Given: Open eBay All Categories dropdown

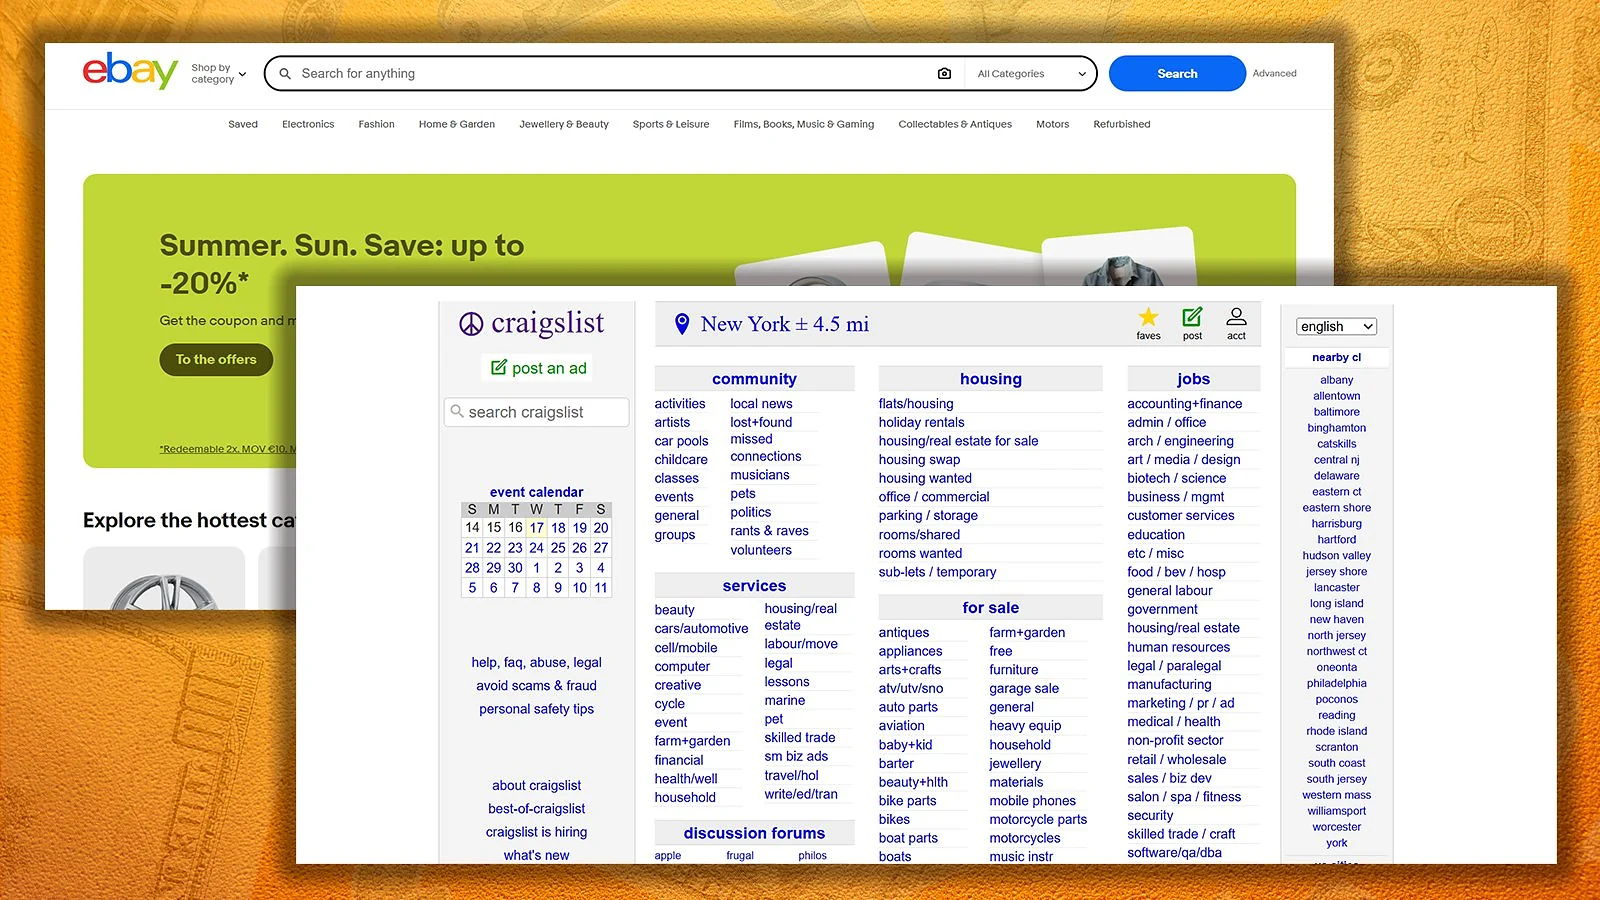Looking at the screenshot, I should coord(1031,73).
